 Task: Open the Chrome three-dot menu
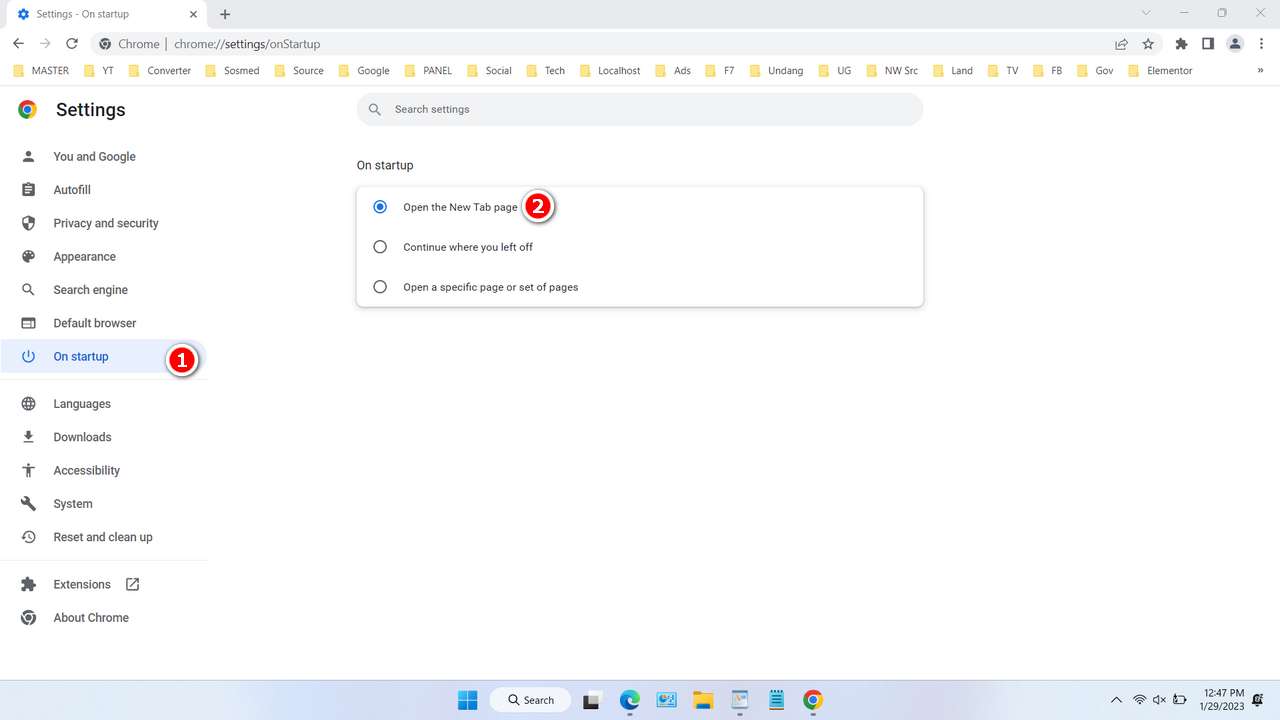pyautogui.click(x=1262, y=43)
